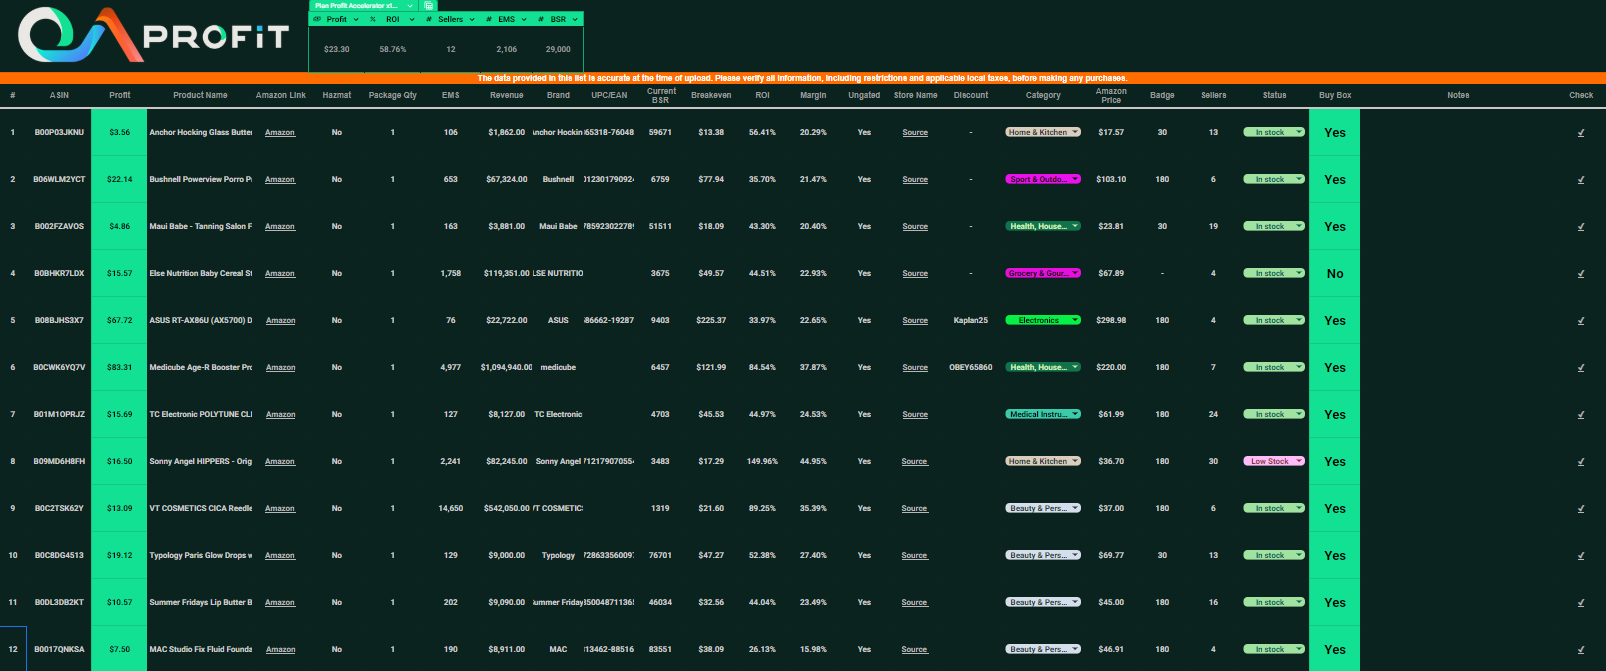Toggle Check mark for ASUS RT-AX86U row
This screenshot has width=1606, height=671.
[1580, 321]
